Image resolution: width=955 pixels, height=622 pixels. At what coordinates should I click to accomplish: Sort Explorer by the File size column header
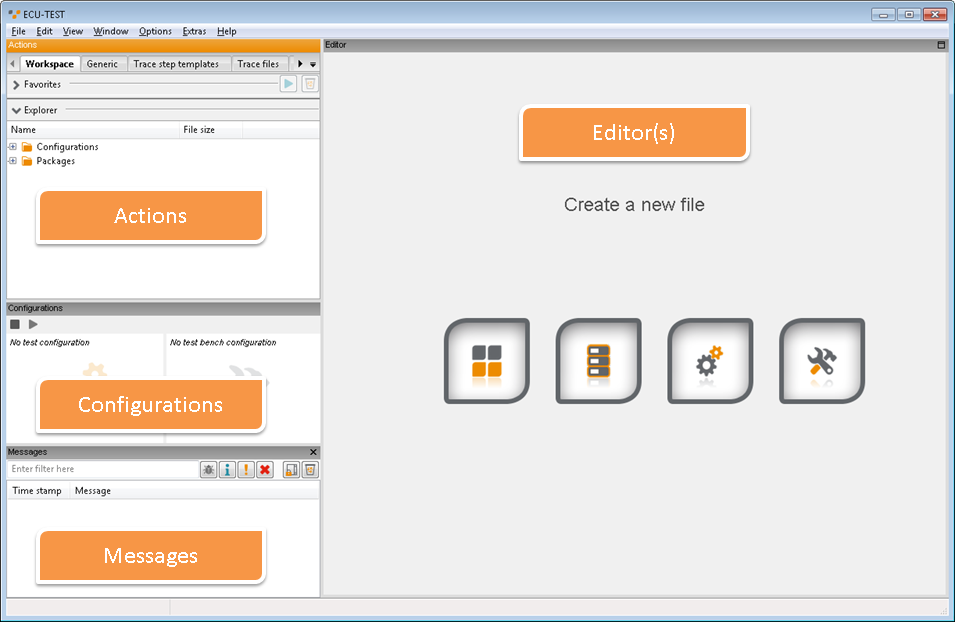tap(211, 130)
